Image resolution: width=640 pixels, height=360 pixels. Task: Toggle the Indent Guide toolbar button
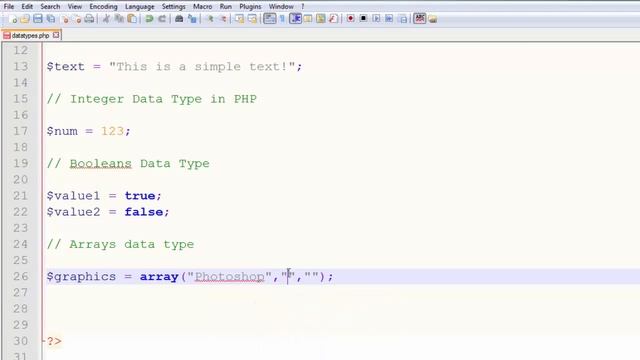tap(296, 19)
